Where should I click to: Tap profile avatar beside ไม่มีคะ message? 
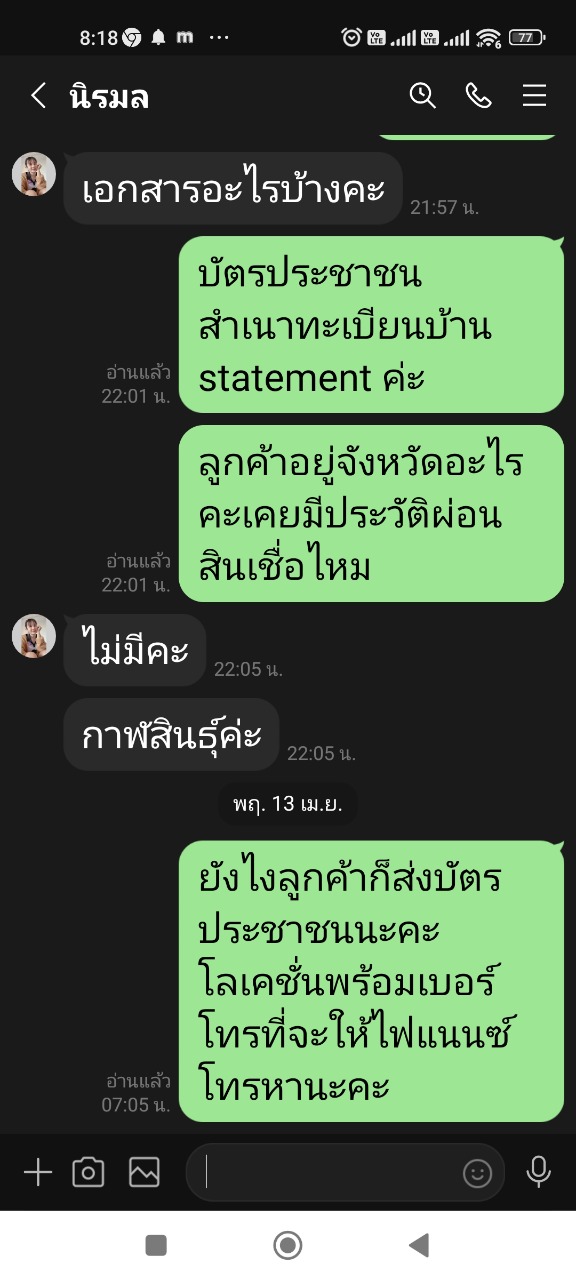point(33,636)
